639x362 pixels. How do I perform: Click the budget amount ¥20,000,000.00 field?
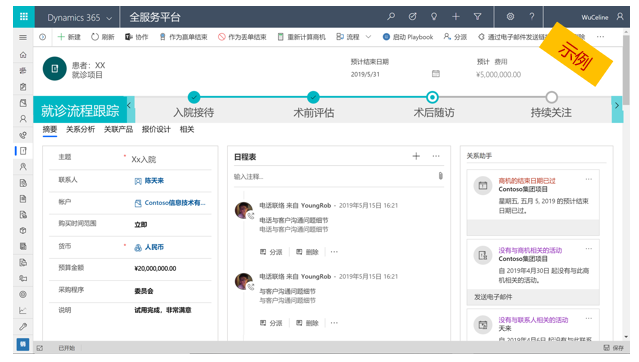click(155, 269)
